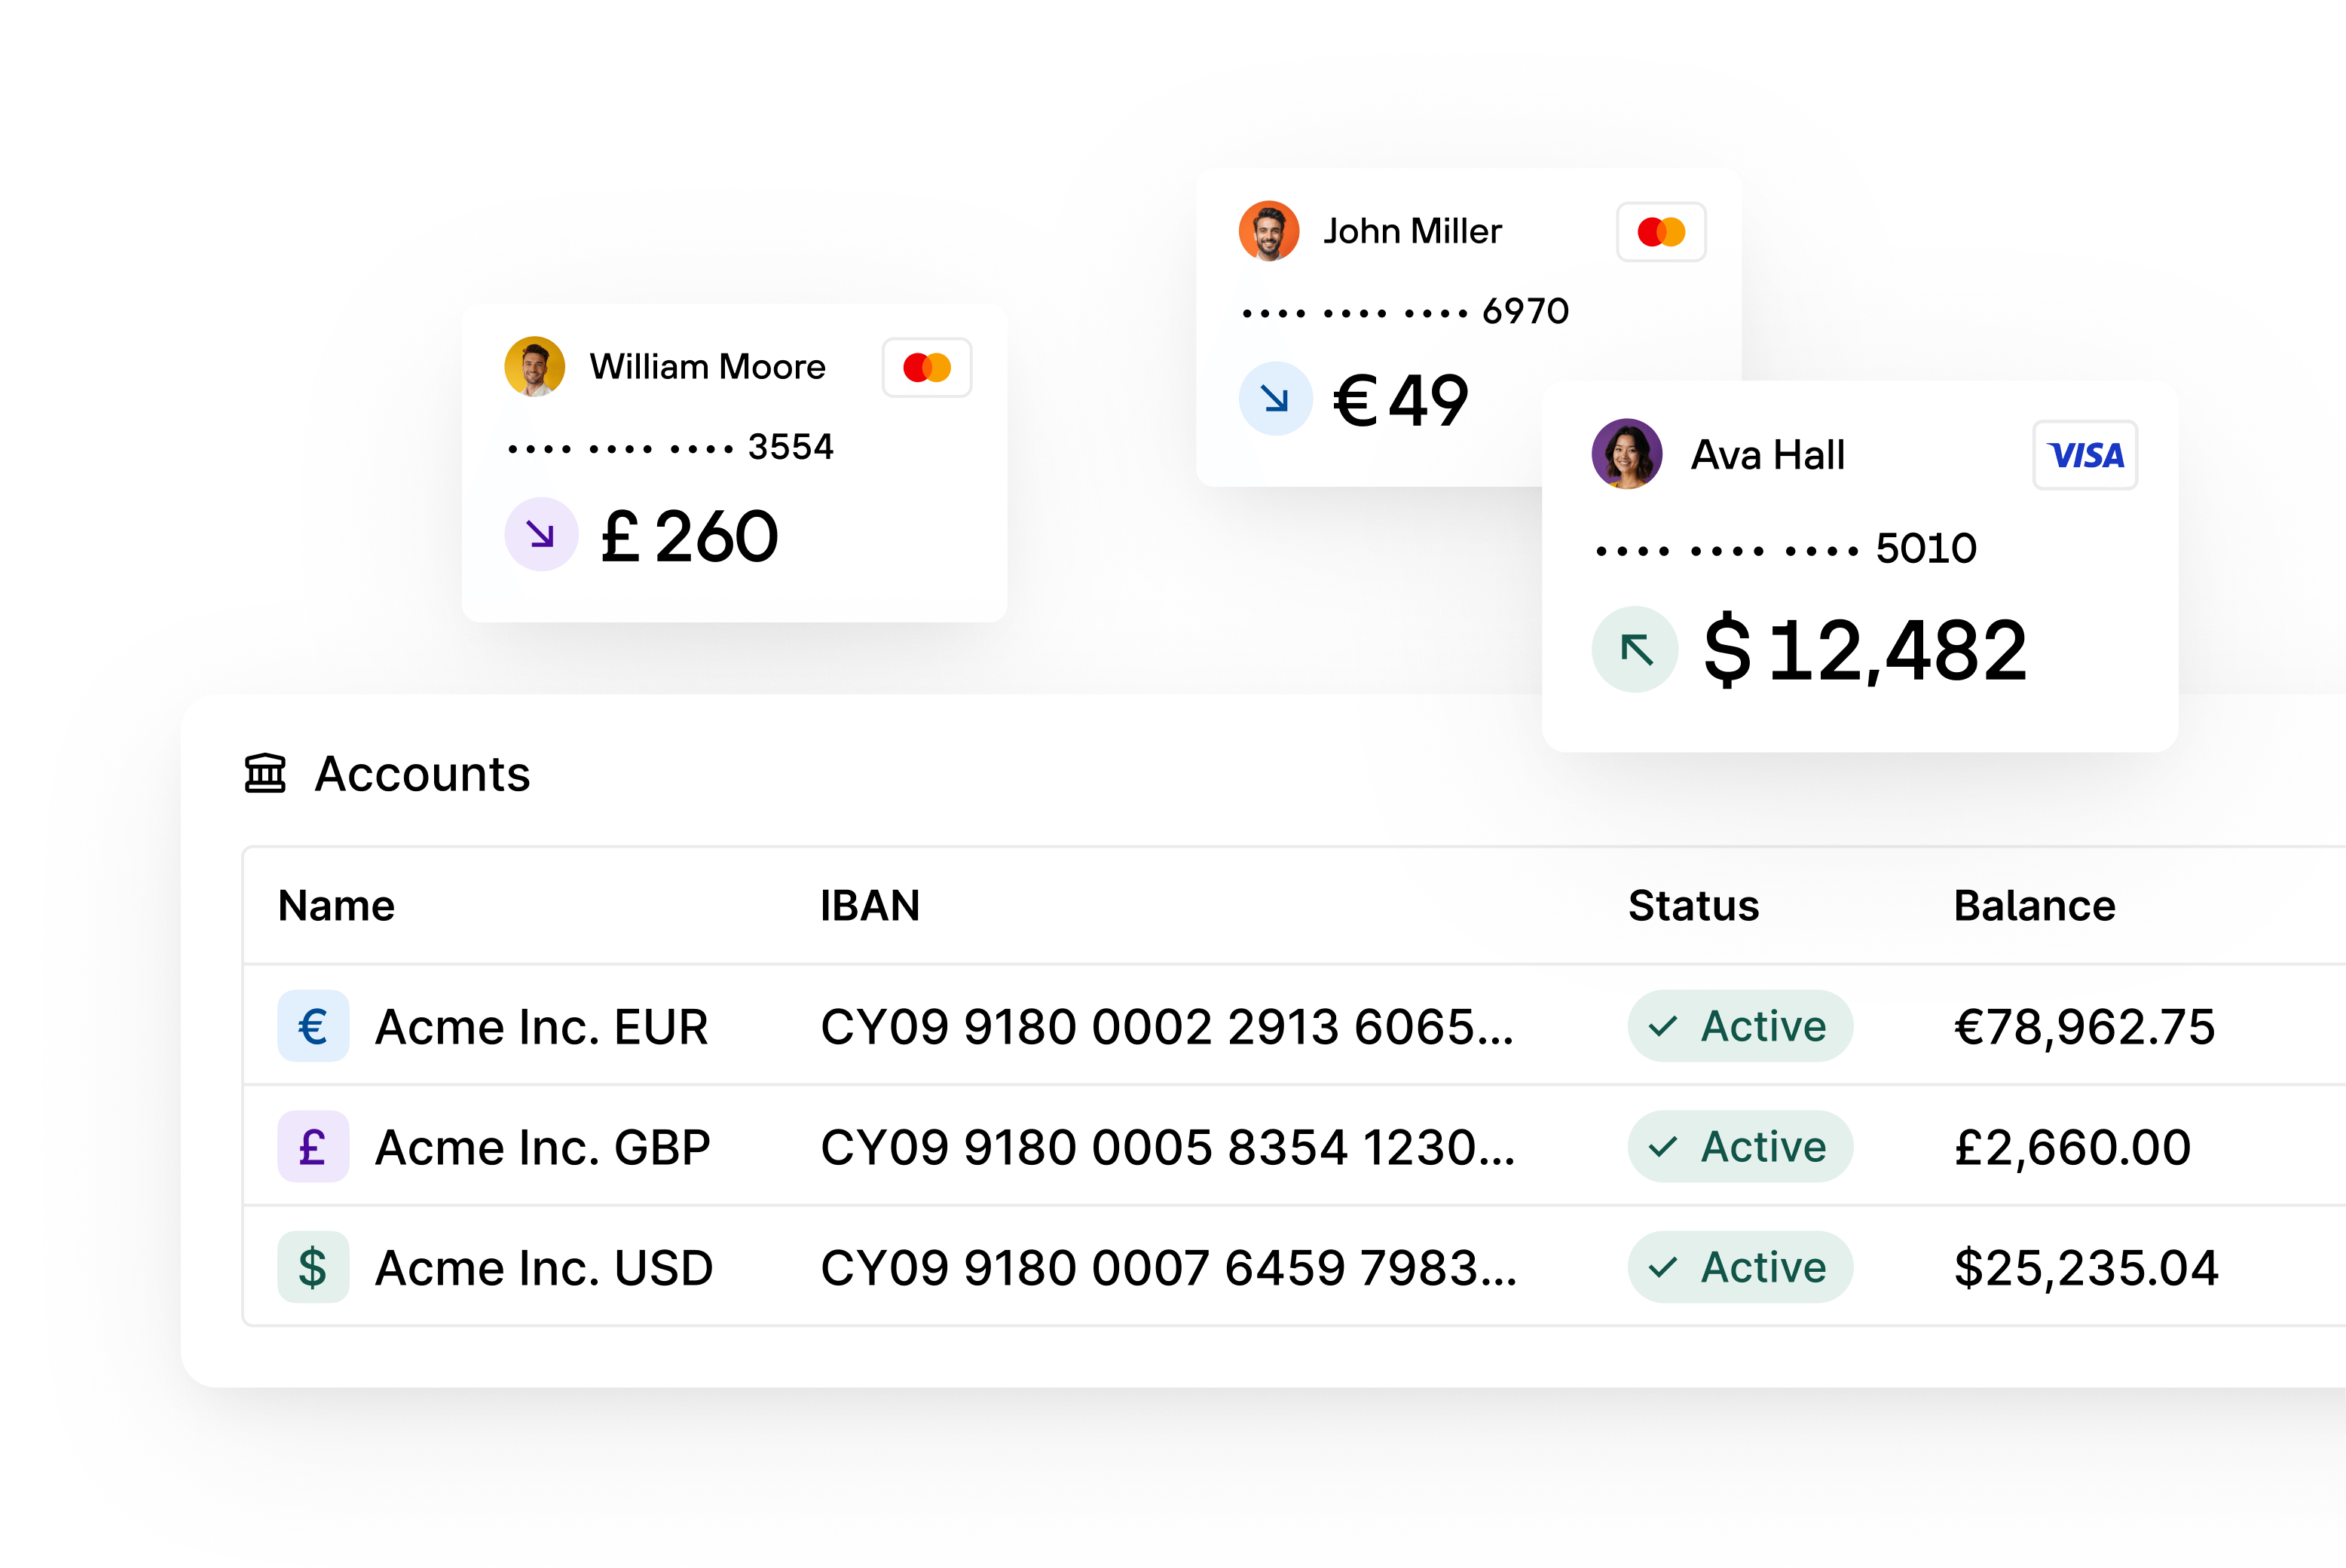Click the Name column header

point(336,906)
